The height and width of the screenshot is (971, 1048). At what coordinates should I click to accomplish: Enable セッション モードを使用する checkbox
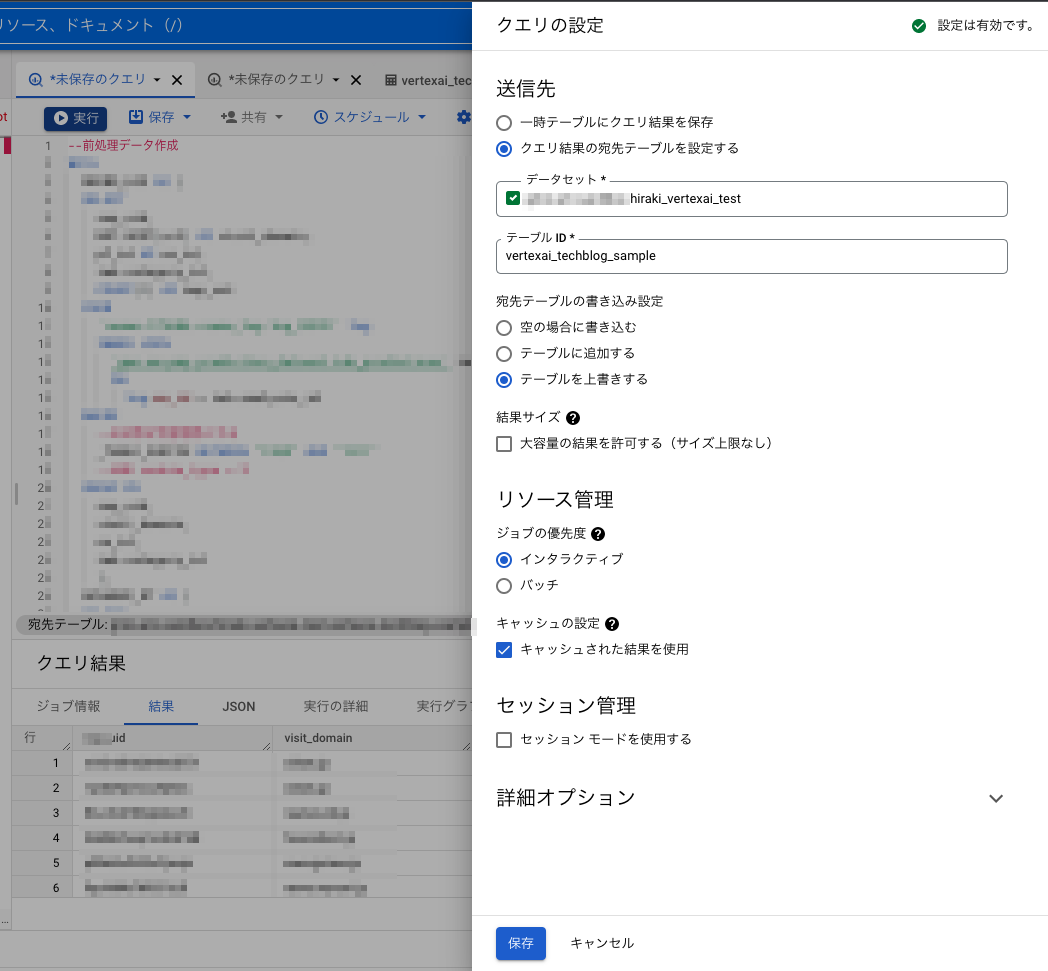[x=504, y=740]
